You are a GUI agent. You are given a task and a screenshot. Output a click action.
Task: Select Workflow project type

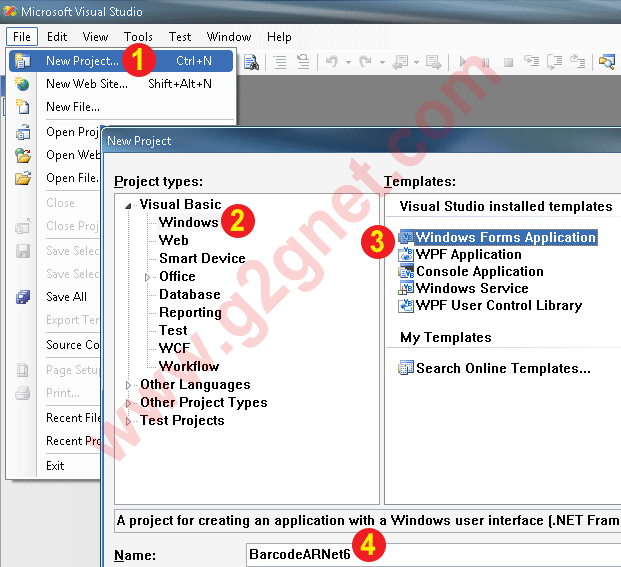(x=189, y=366)
